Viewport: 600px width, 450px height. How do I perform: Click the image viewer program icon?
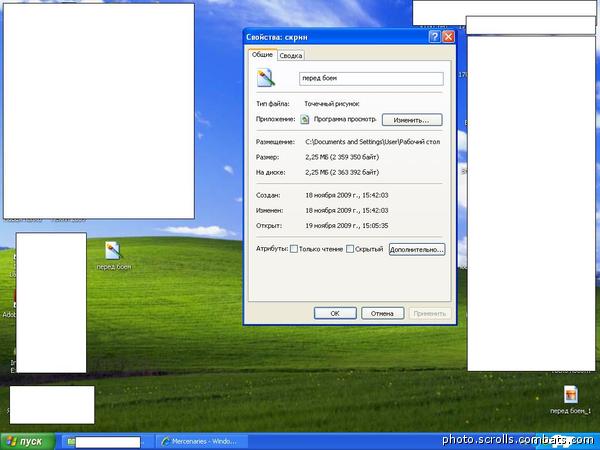point(305,119)
